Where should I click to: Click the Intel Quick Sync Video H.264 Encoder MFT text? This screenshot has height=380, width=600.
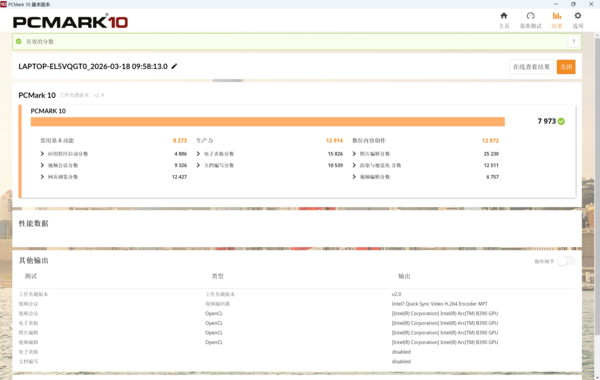pyautogui.click(x=440, y=304)
